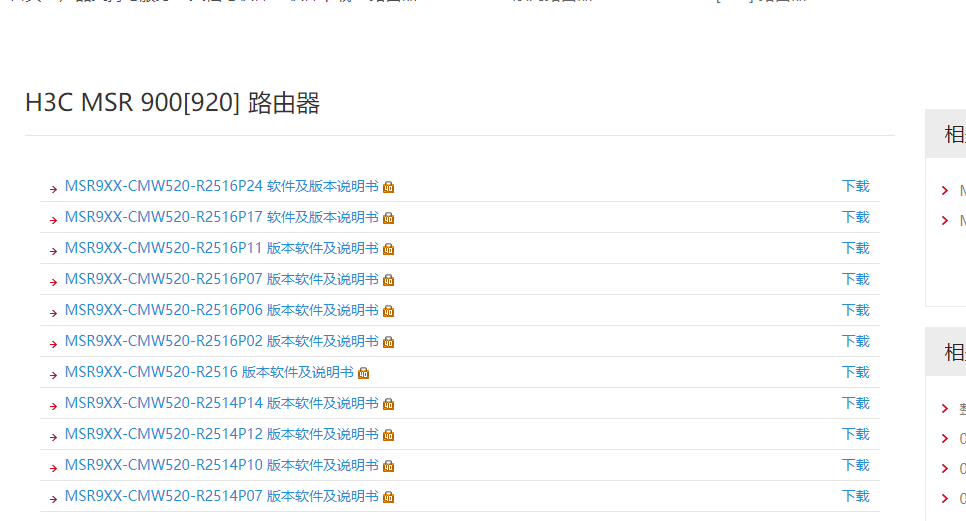Viewport: 966px width, 521px height.
Task: Click 下载 for R2514P07 row
Action: (x=856, y=496)
